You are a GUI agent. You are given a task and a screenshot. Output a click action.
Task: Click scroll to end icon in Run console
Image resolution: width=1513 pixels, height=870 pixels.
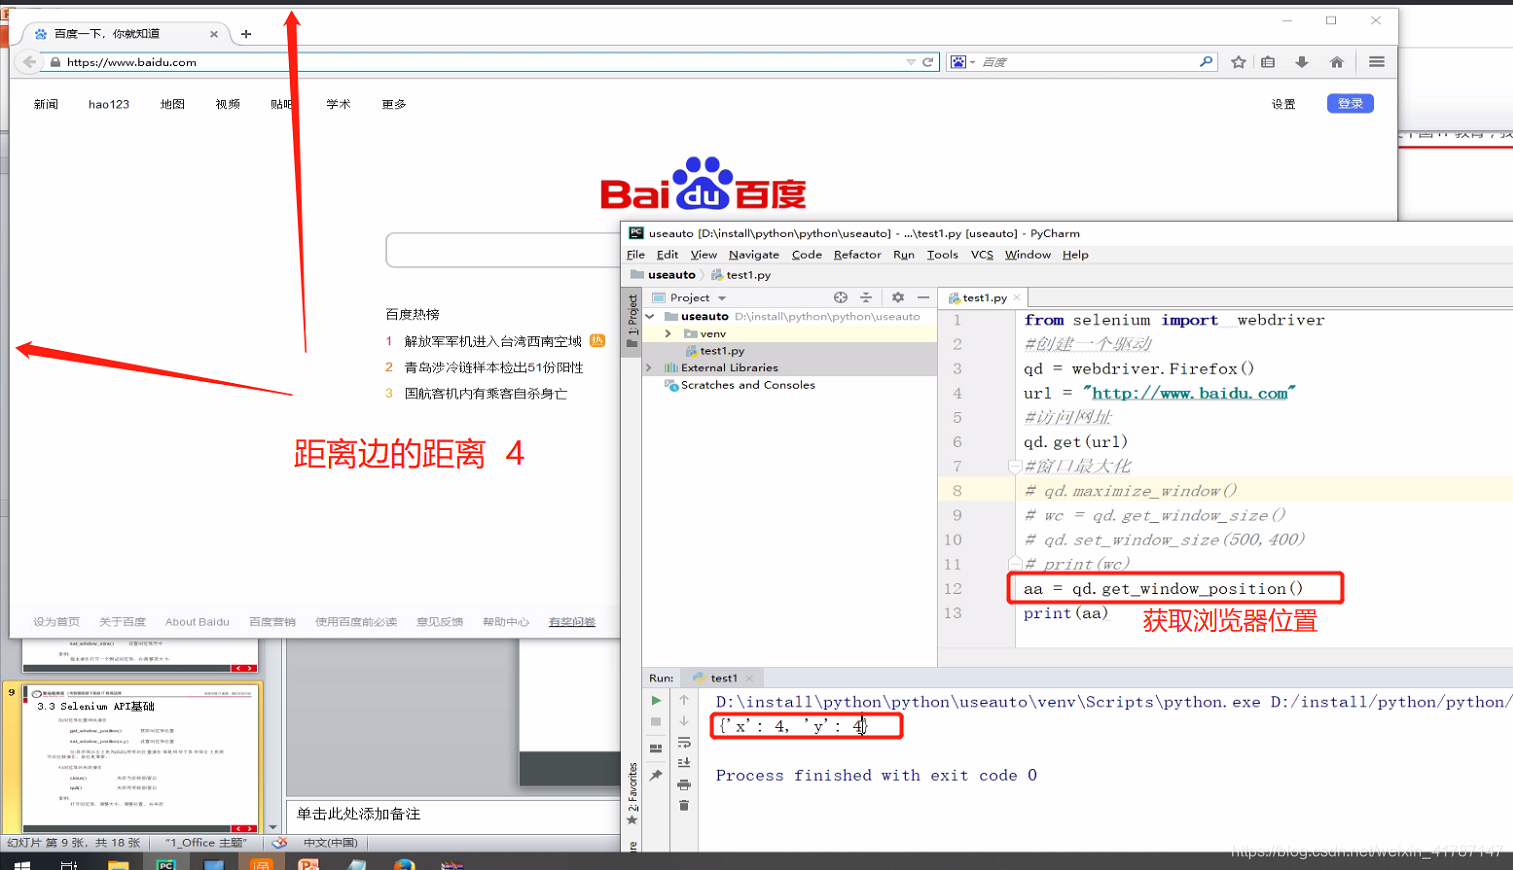pos(684,763)
